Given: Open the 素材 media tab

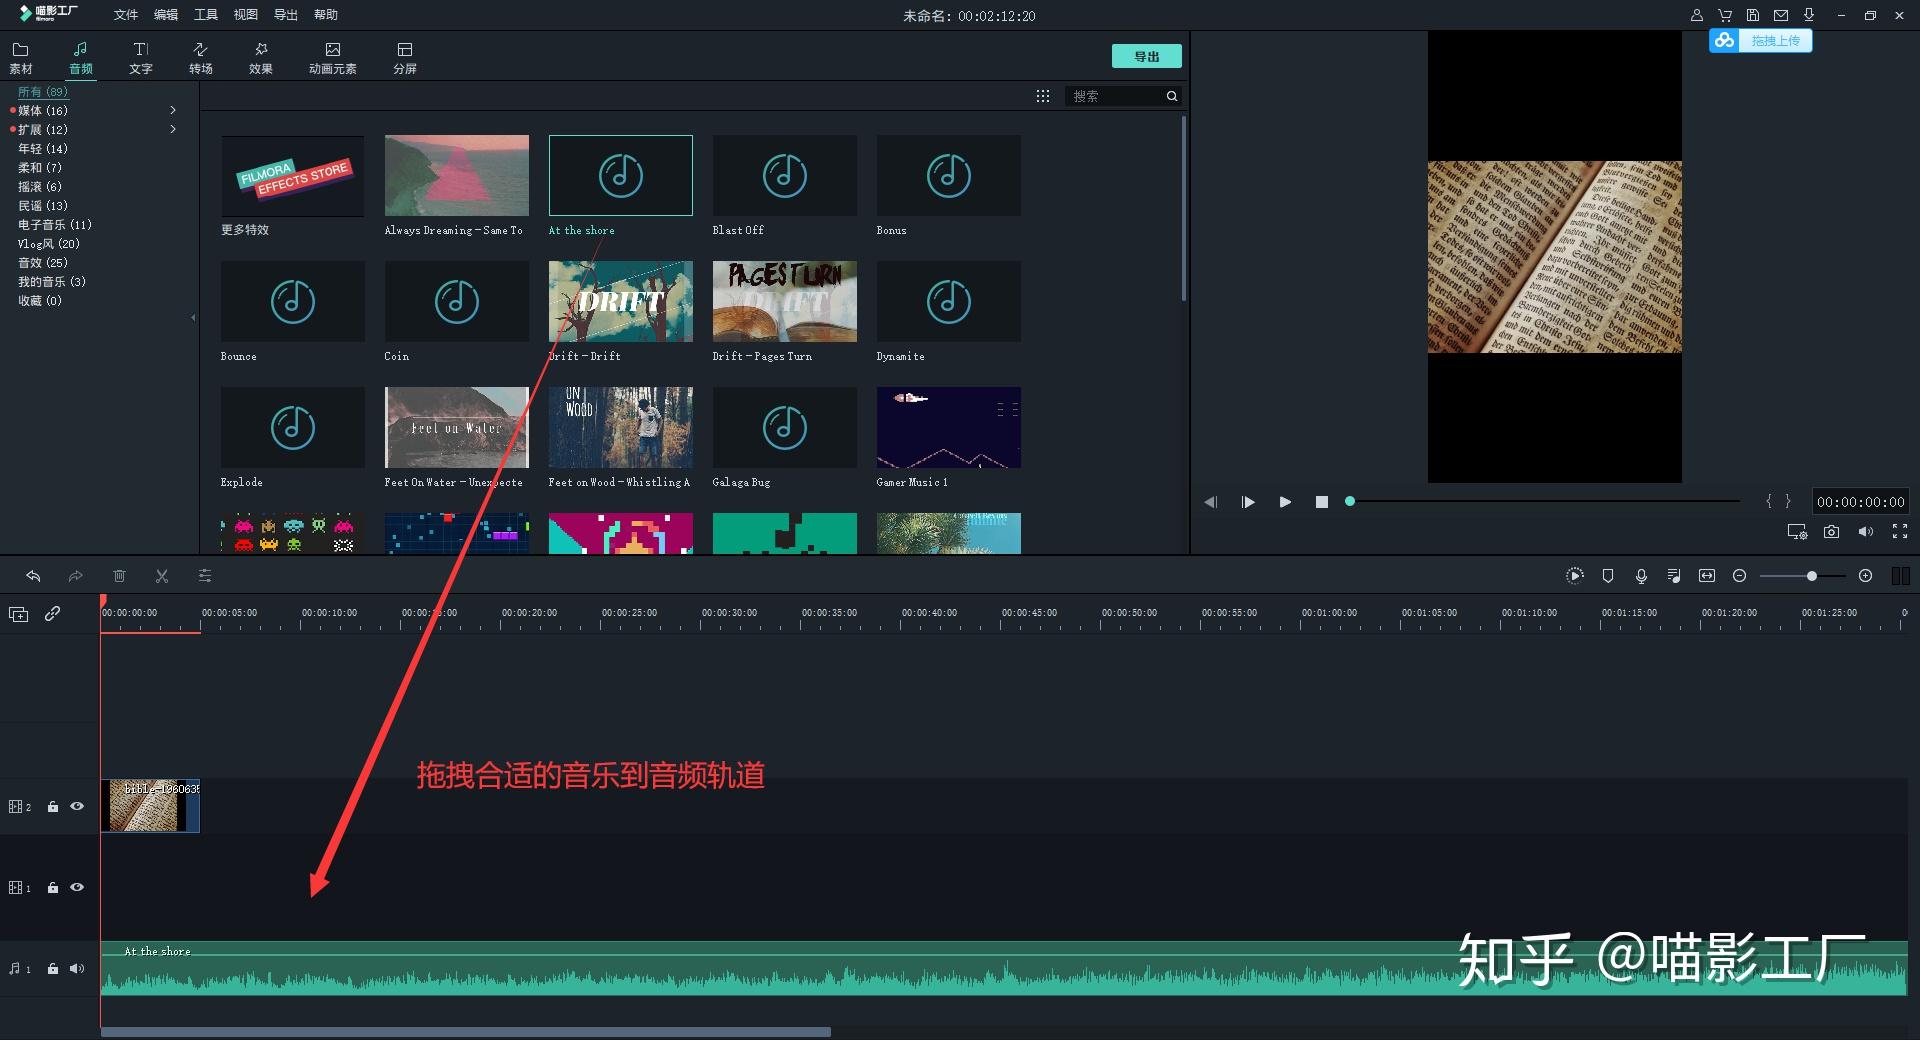Looking at the screenshot, I should [x=21, y=58].
